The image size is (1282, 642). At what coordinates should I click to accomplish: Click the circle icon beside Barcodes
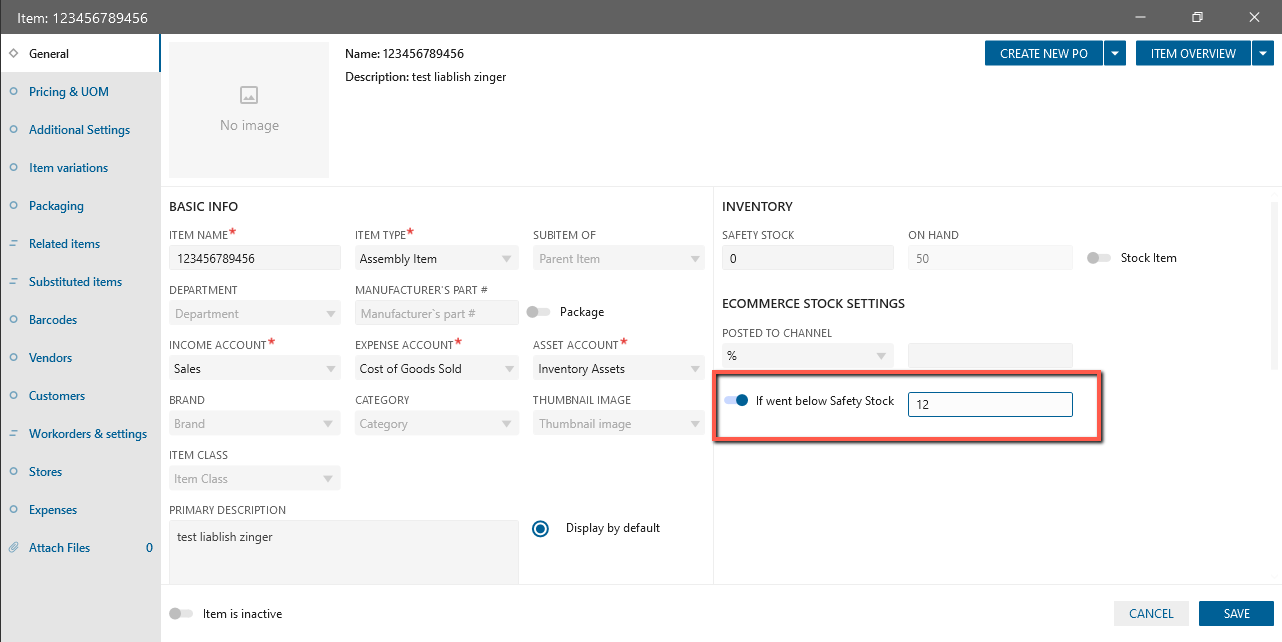tap(13, 320)
